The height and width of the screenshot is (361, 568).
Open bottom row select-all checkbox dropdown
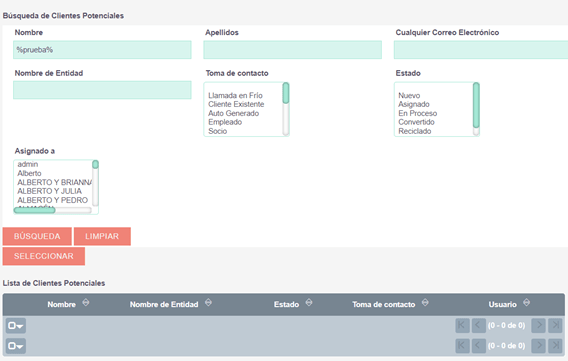tap(16, 346)
